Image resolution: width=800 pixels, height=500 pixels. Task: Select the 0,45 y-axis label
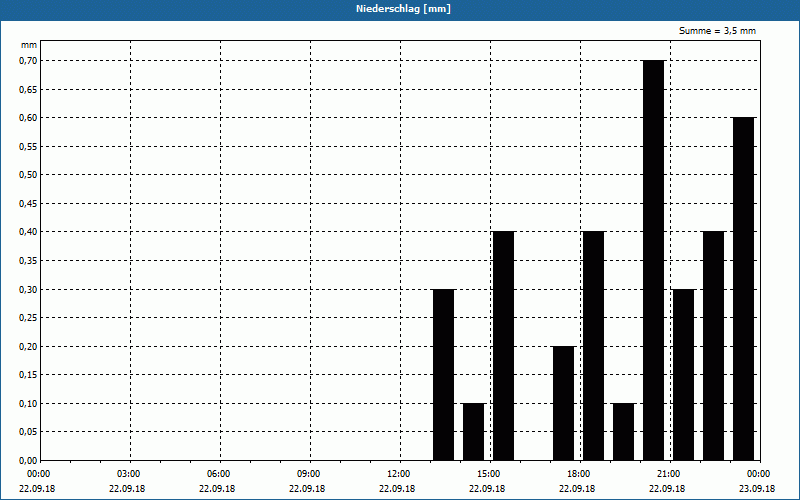coord(28,204)
